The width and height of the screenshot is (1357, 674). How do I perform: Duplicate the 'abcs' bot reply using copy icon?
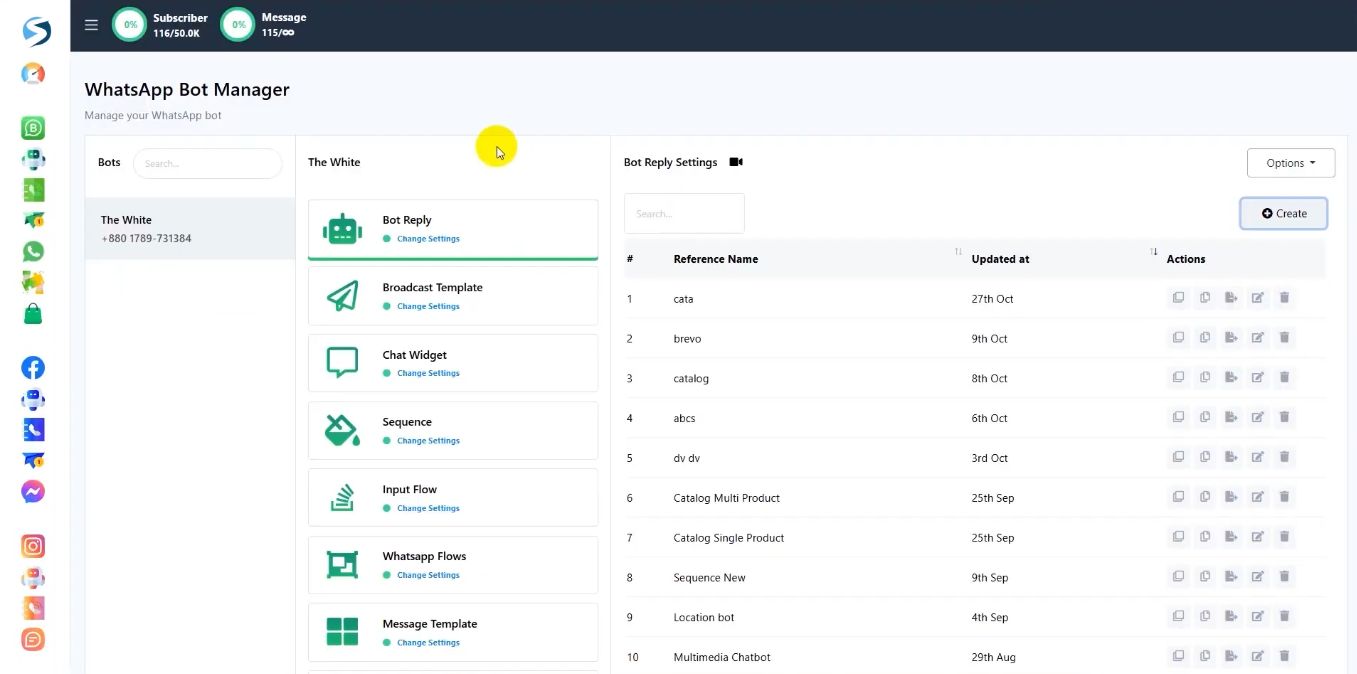click(x=1205, y=418)
